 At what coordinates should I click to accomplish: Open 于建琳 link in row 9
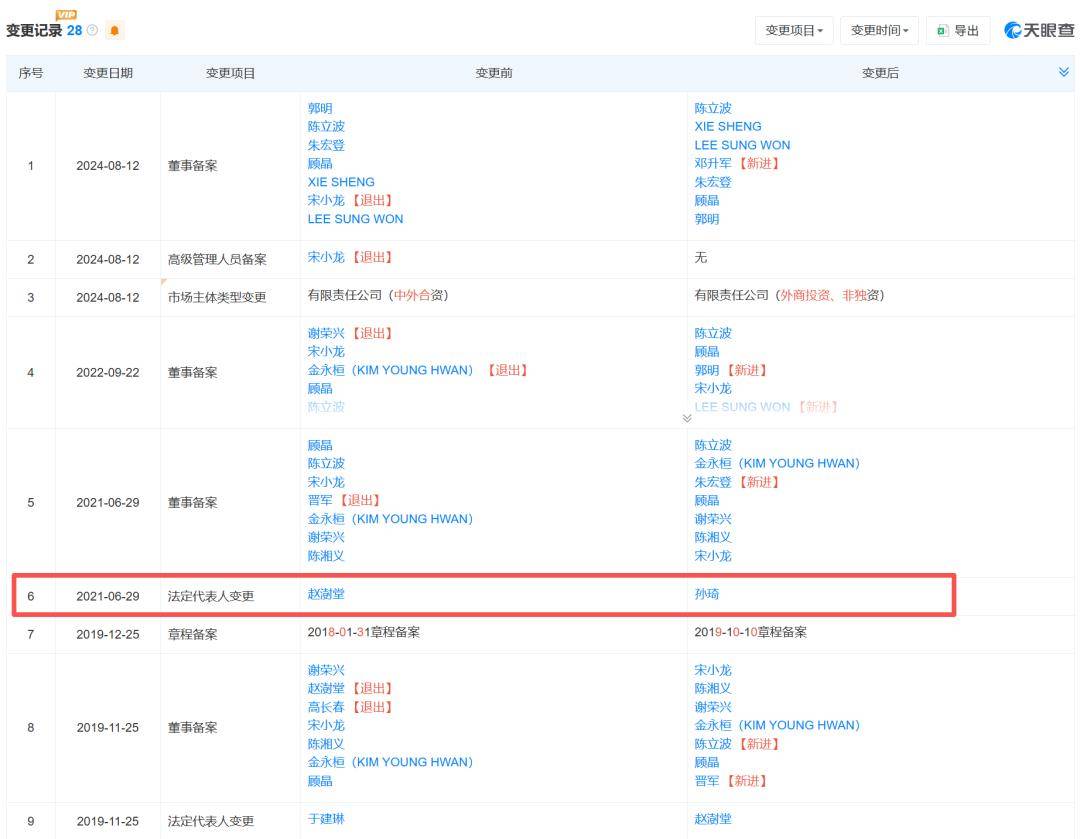326,819
